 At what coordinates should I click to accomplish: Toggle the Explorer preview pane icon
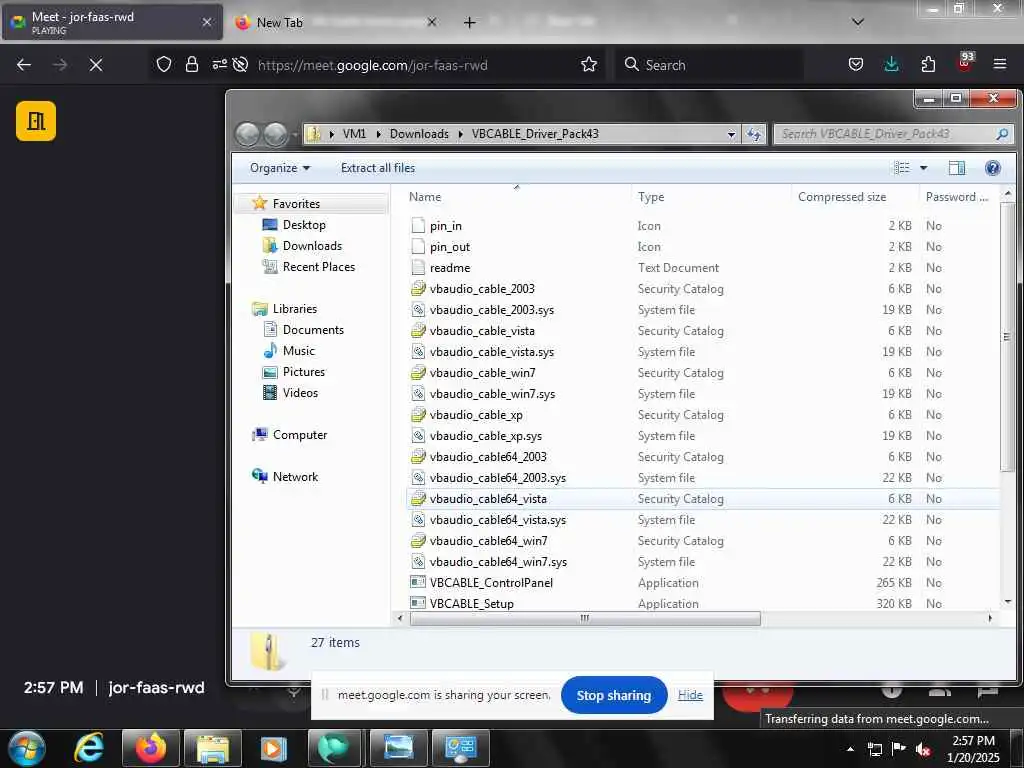tap(957, 168)
